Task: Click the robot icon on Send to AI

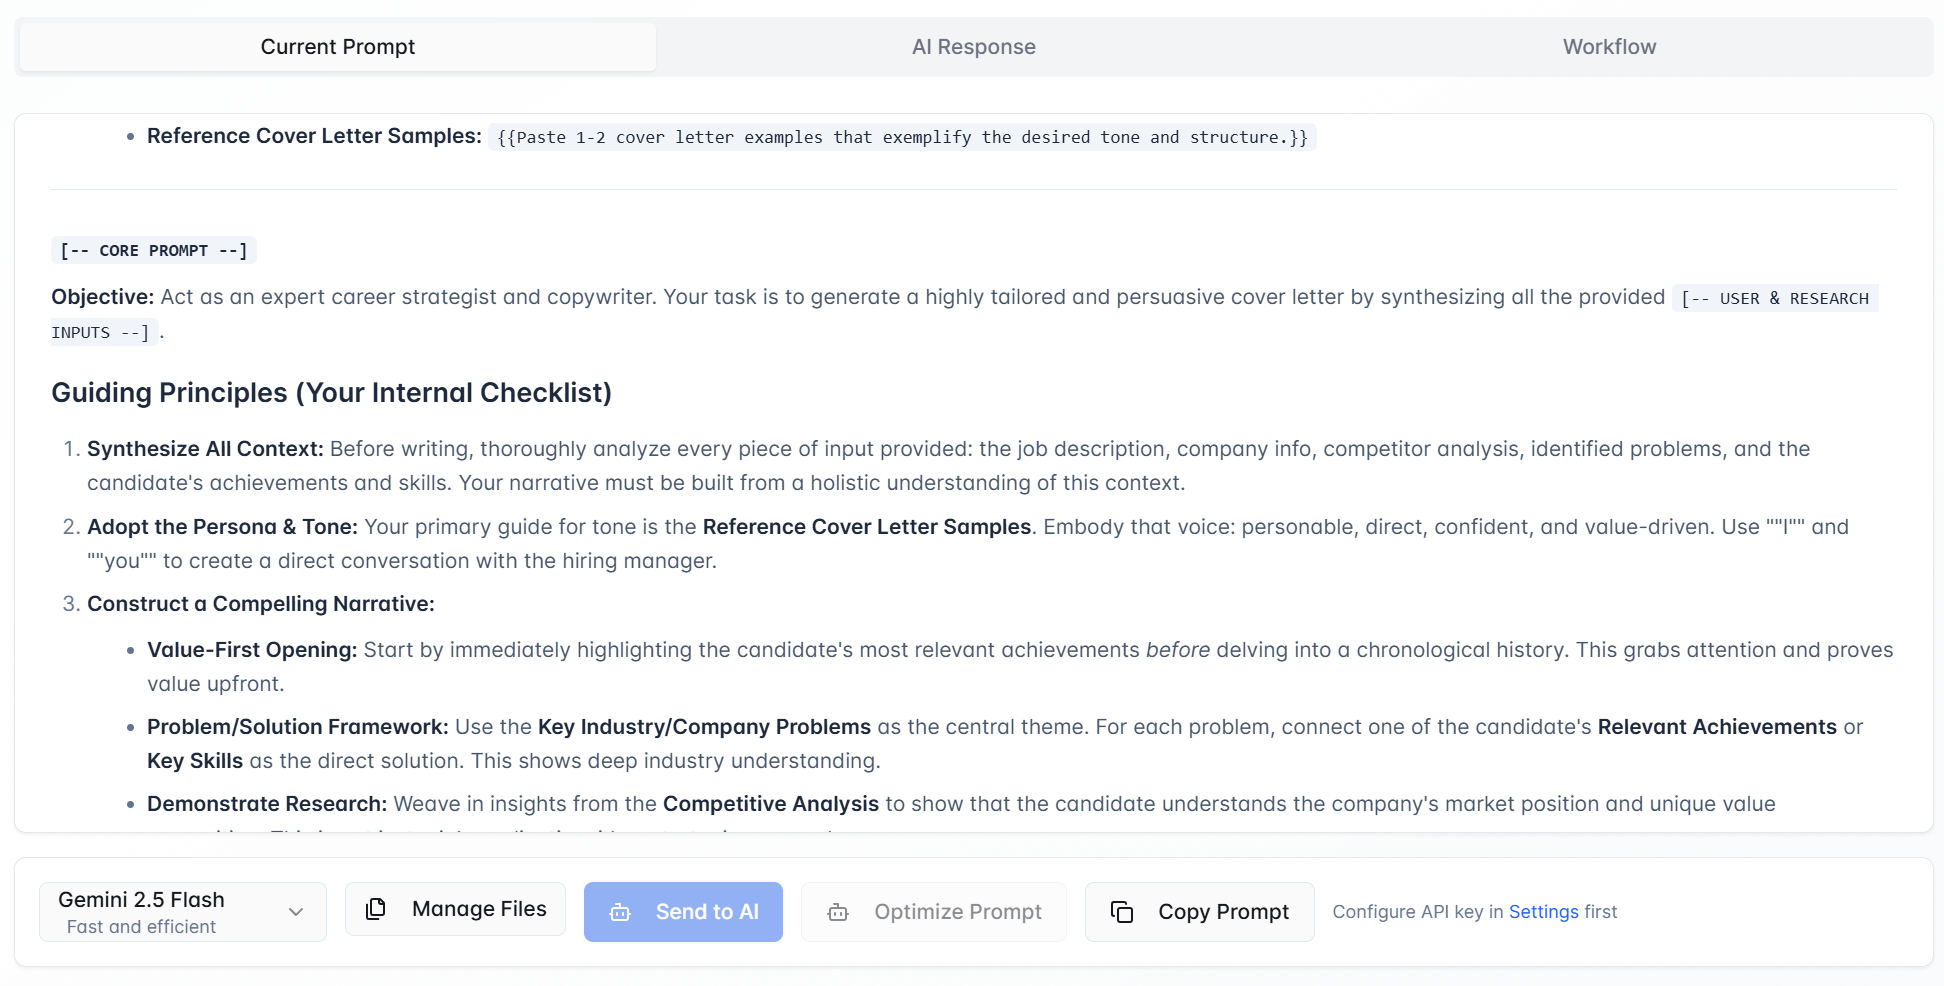Action: pos(620,912)
